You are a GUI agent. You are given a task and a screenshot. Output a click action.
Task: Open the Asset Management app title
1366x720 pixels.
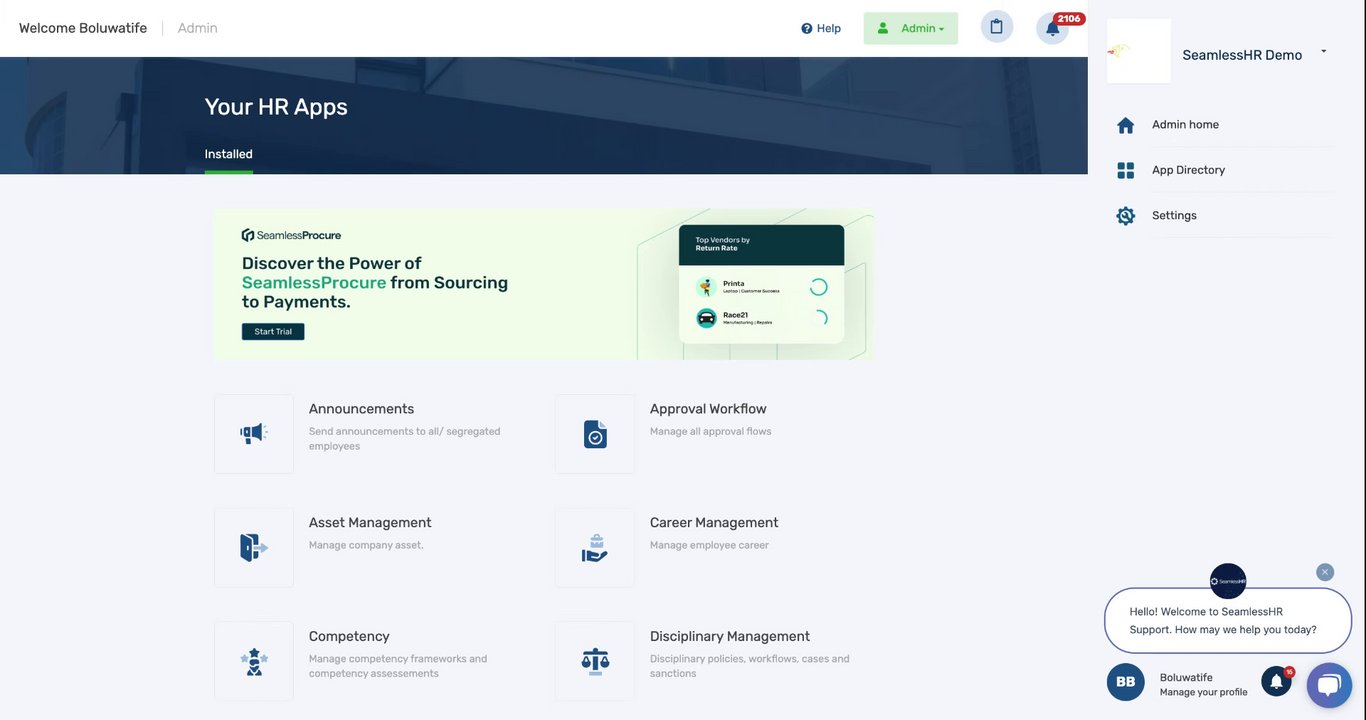(370, 523)
